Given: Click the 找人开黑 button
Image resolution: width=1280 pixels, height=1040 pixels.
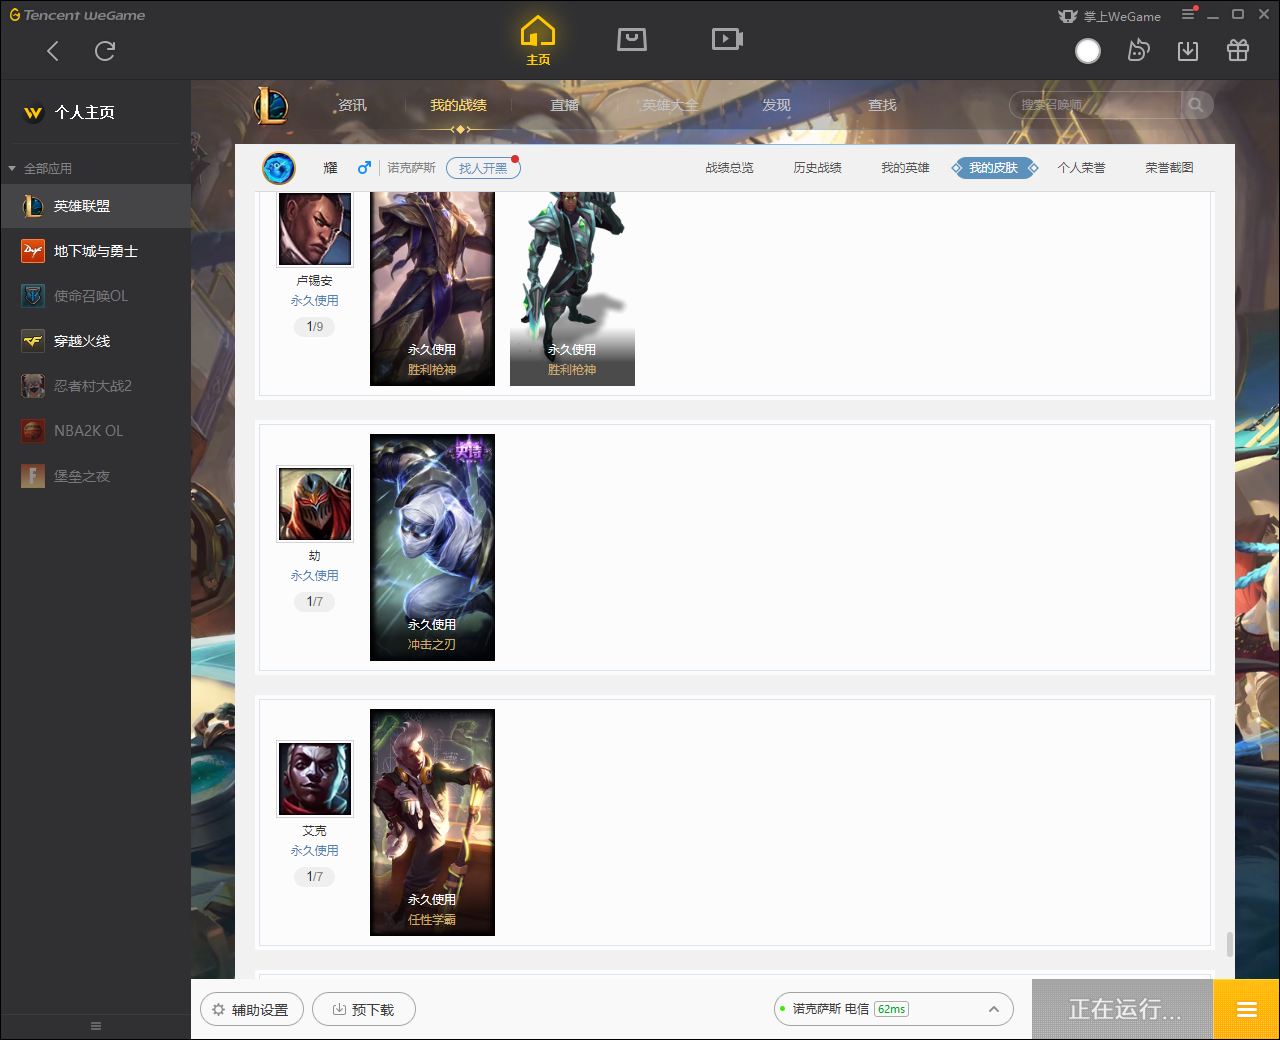Looking at the screenshot, I should point(483,168).
